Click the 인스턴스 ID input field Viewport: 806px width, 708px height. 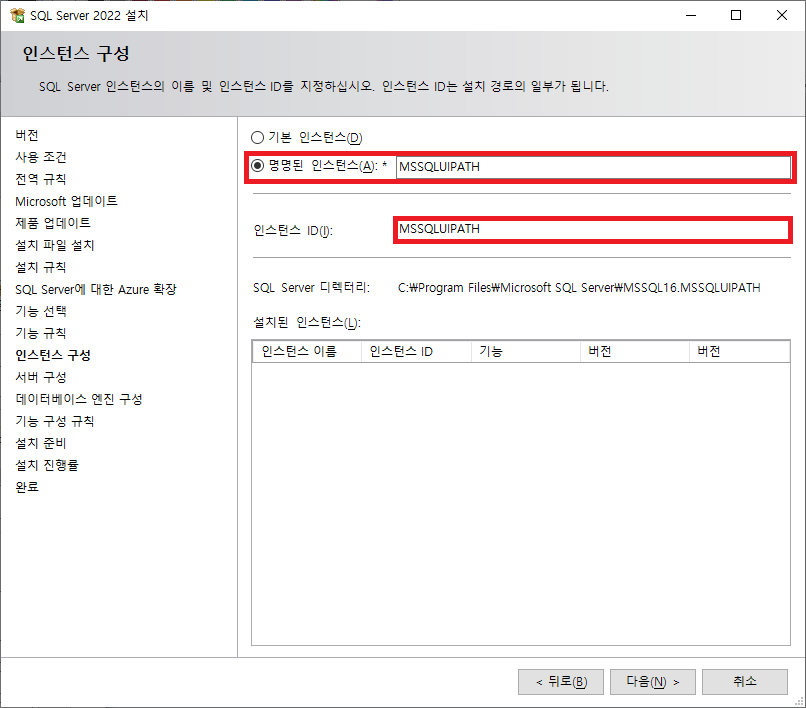592,229
